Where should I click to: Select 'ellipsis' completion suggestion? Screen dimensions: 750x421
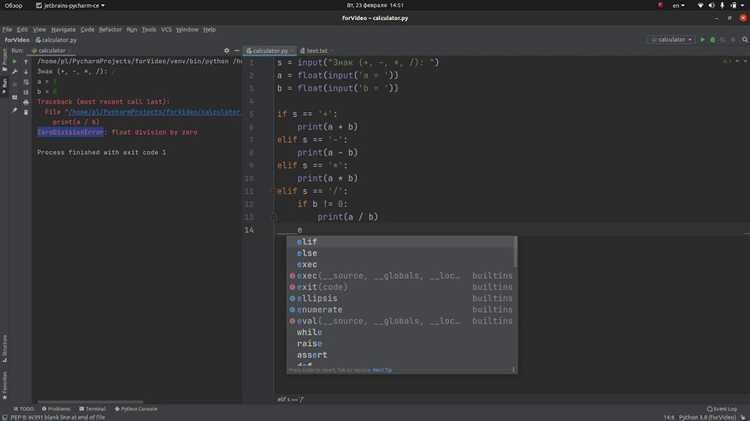tap(401, 299)
